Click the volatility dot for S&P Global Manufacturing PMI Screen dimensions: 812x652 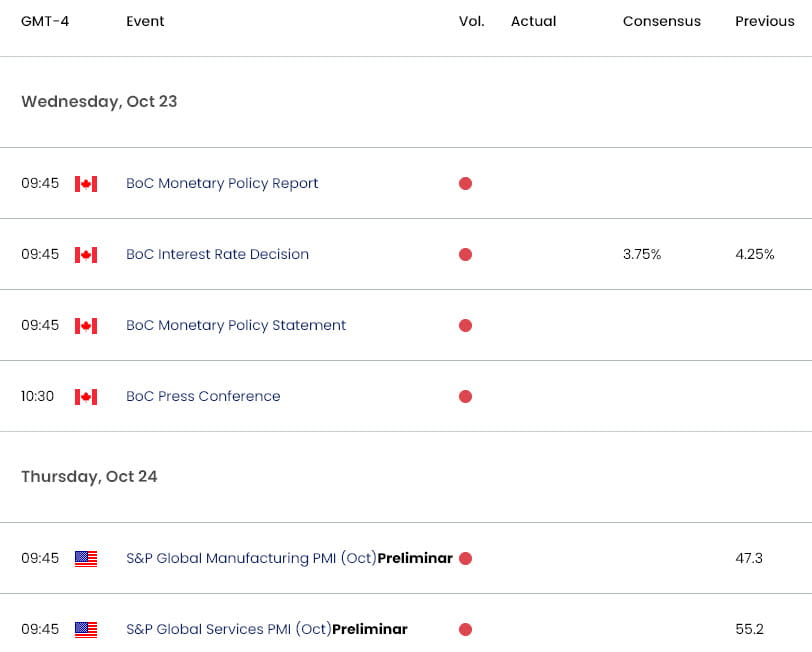tap(465, 558)
